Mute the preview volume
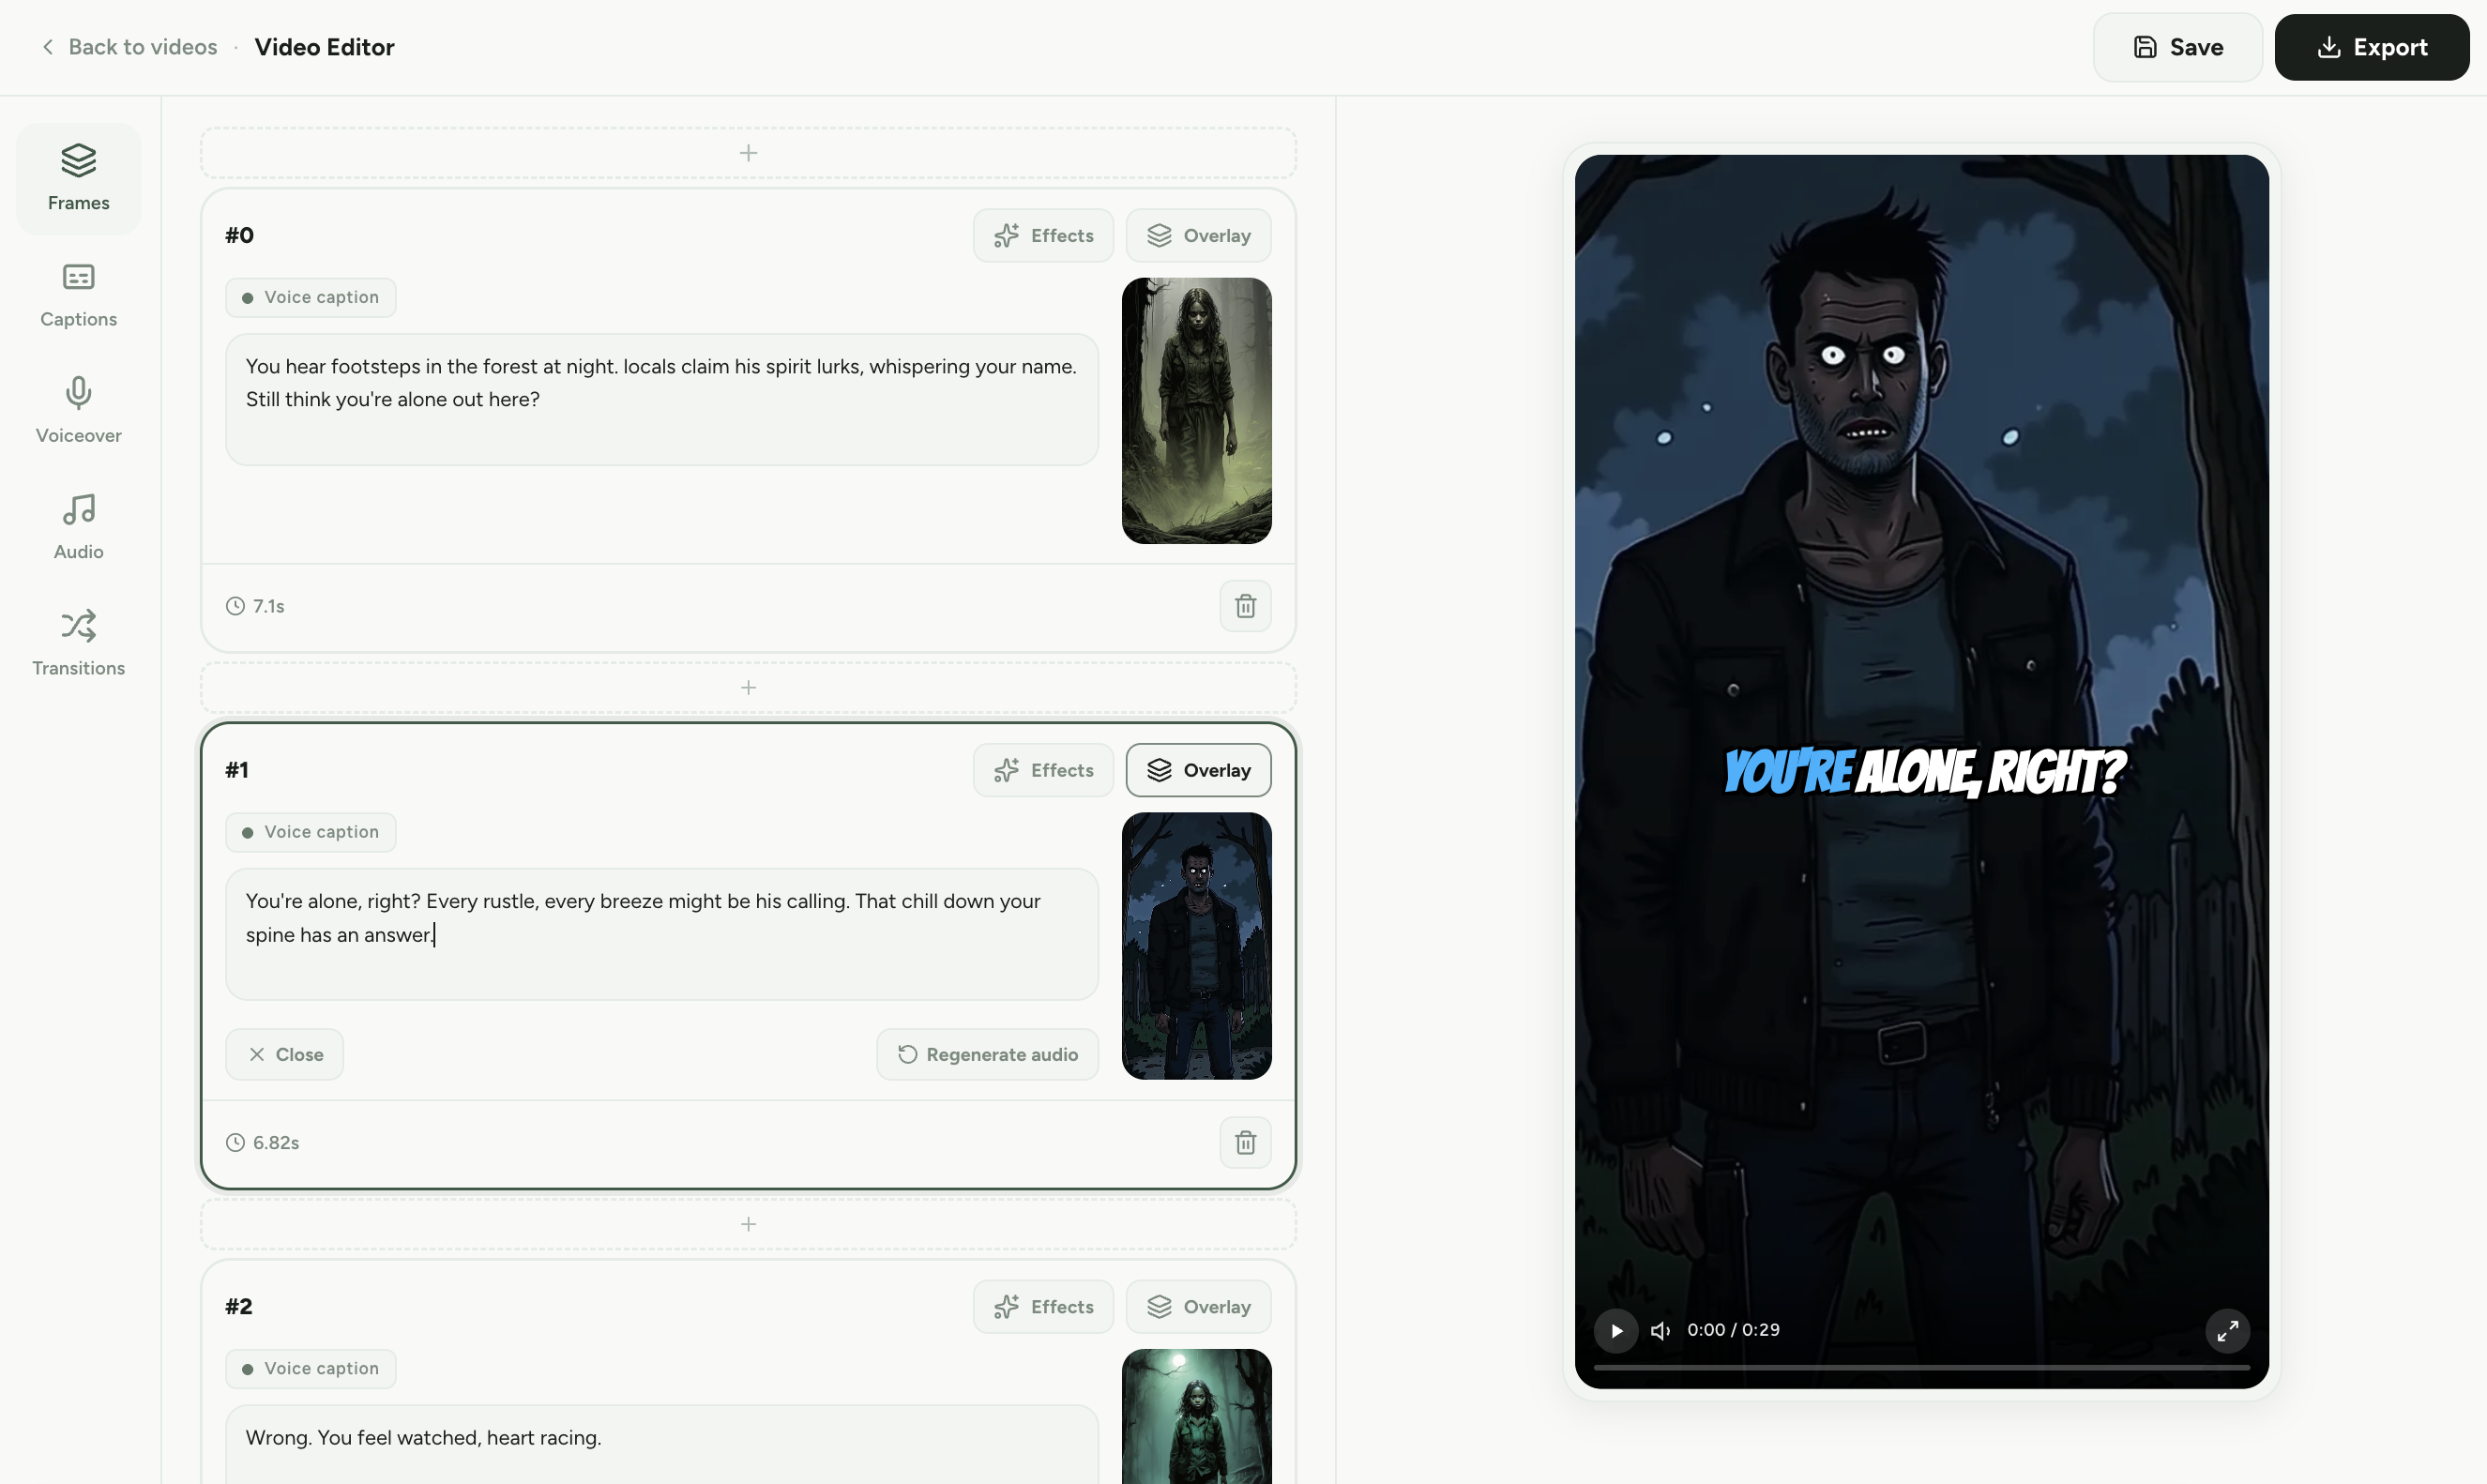Screen dimensions: 2487x1484 [1660, 1331]
